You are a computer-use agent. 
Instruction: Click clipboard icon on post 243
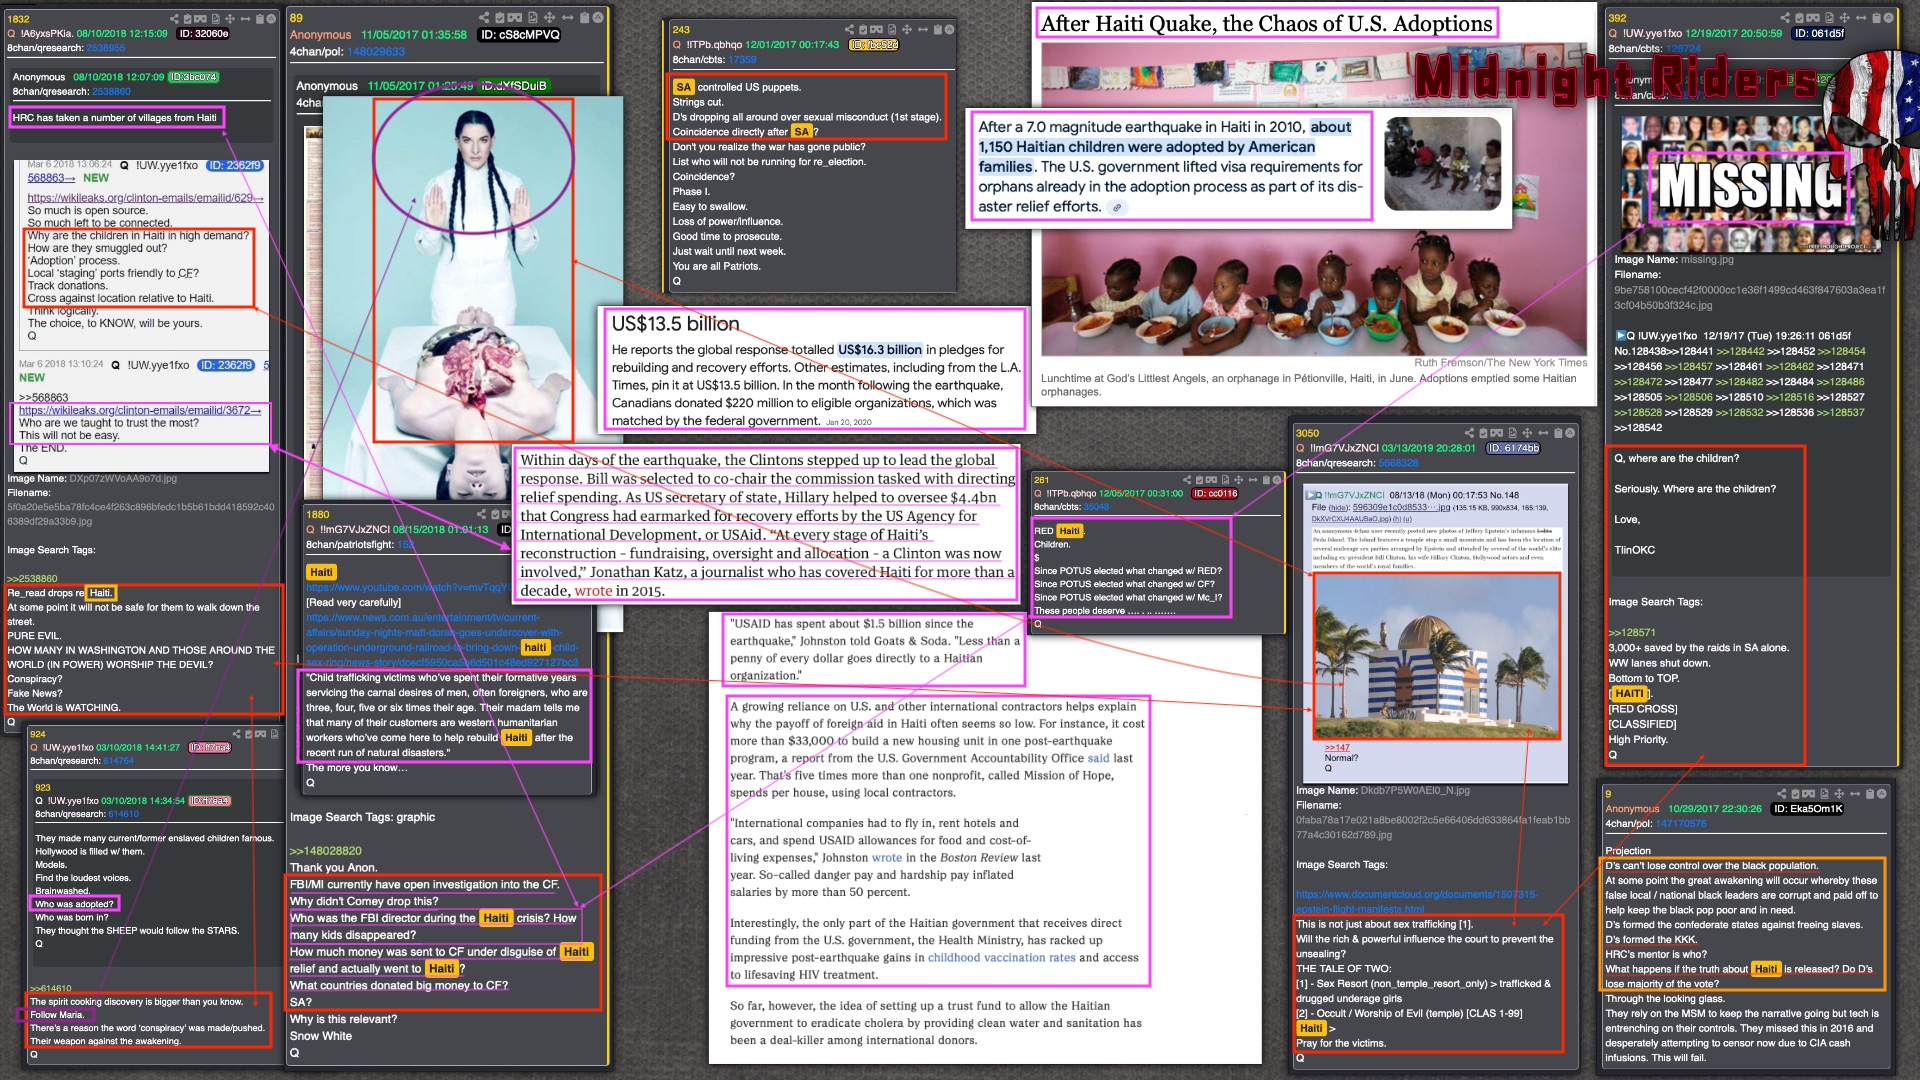point(938,29)
